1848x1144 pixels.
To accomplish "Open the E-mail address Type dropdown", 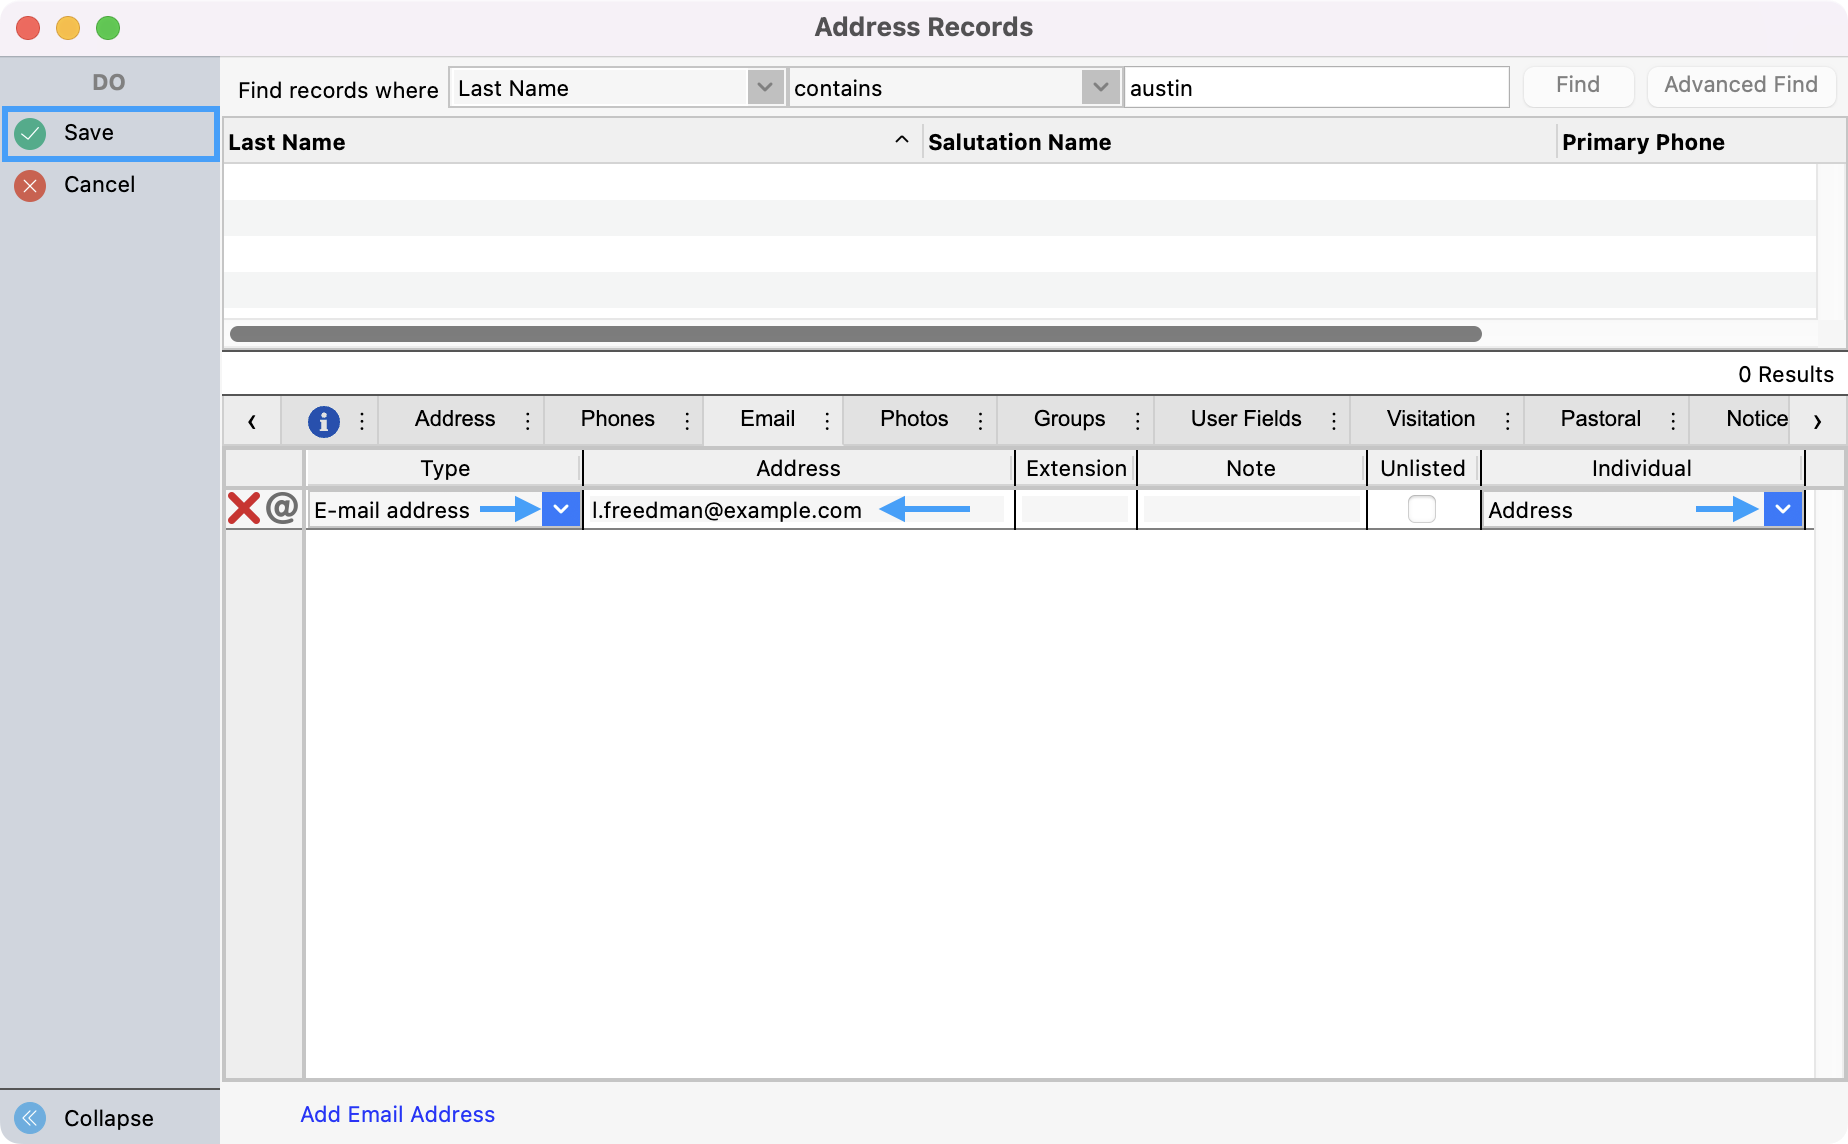I will pyautogui.click(x=561, y=509).
